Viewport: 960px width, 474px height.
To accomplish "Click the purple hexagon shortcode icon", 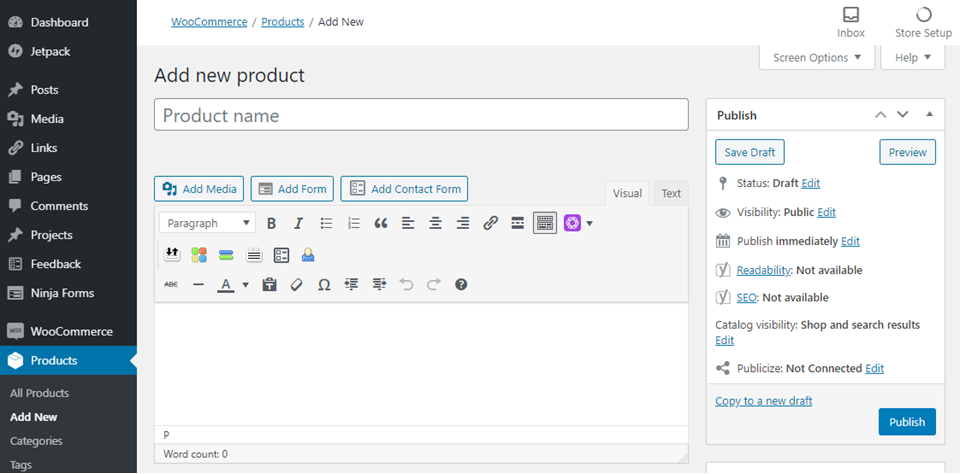I will [572, 224].
